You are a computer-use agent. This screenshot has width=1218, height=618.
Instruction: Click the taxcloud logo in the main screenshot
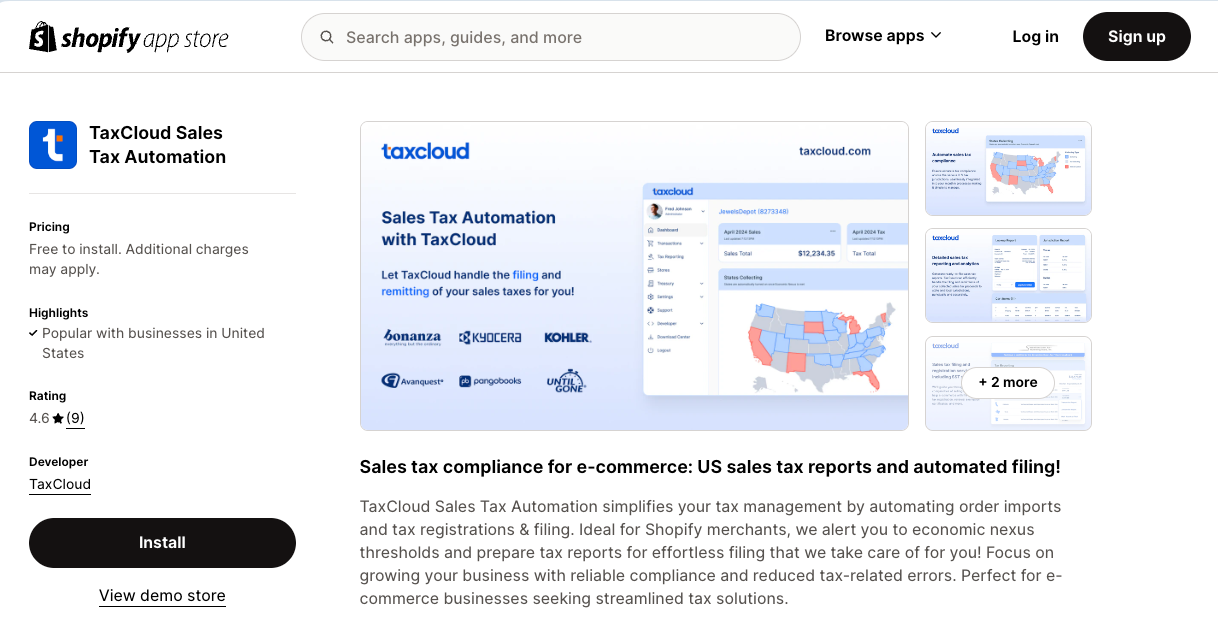click(425, 151)
